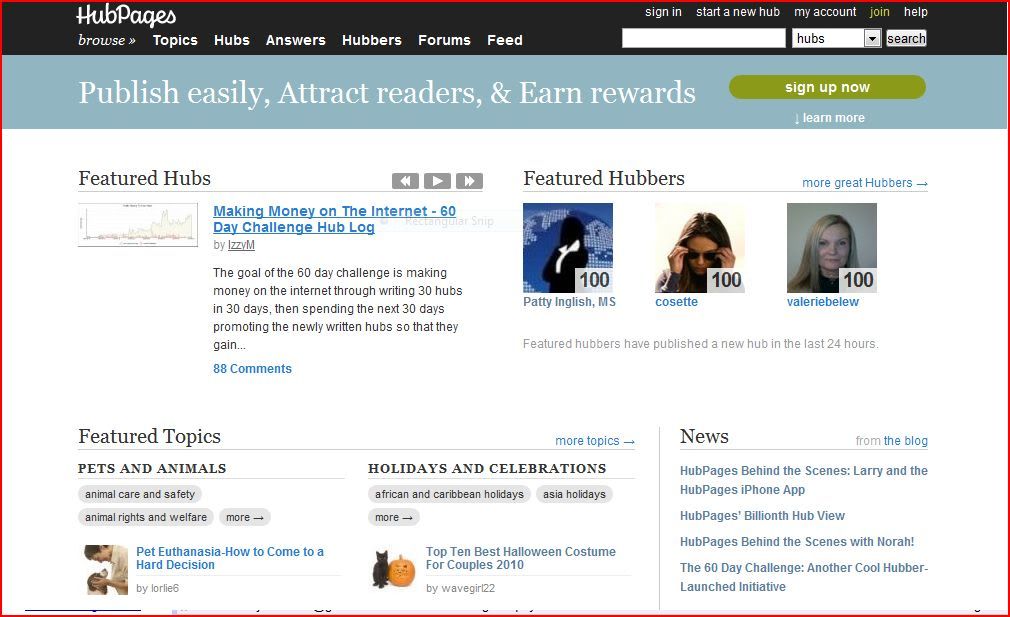
Task: Click start a new hub
Action: click(738, 12)
